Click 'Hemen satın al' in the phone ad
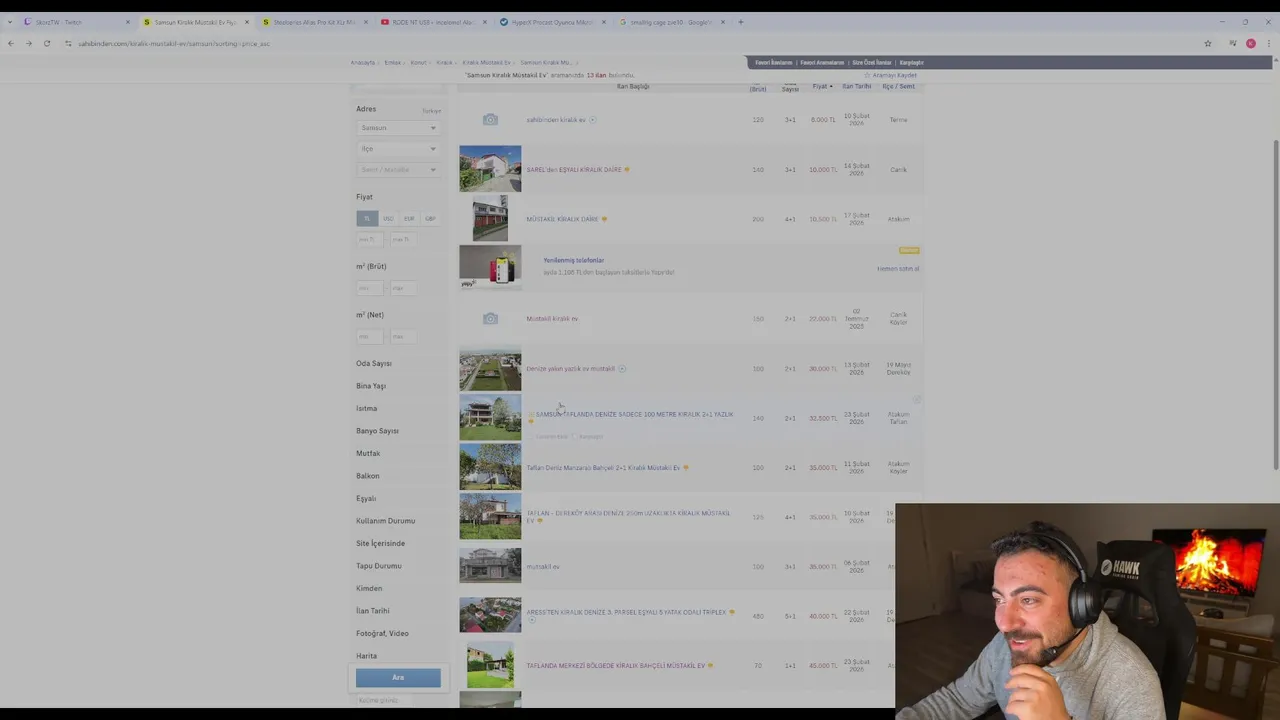This screenshot has width=1280, height=720. coord(898,269)
